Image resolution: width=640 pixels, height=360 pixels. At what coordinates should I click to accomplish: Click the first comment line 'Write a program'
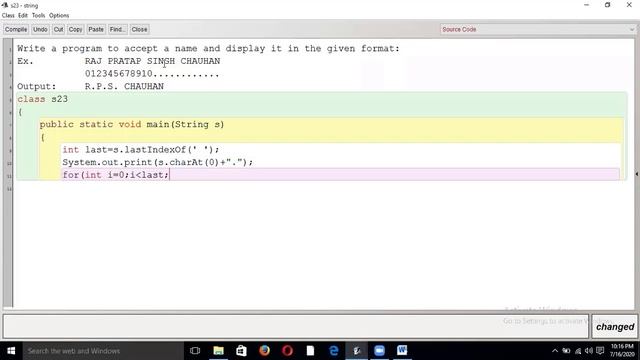coord(208,49)
